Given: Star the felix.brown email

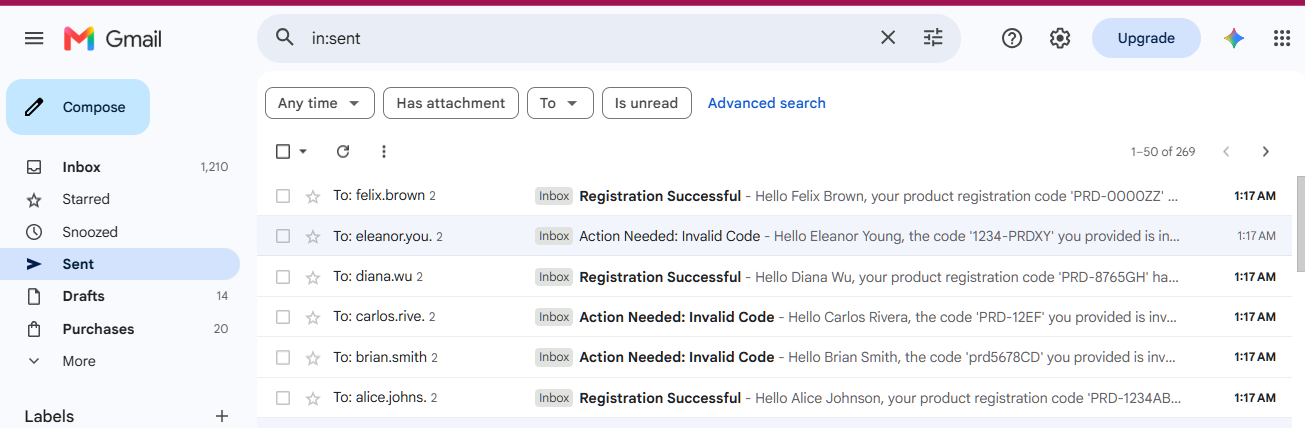Looking at the screenshot, I should click(x=313, y=196).
